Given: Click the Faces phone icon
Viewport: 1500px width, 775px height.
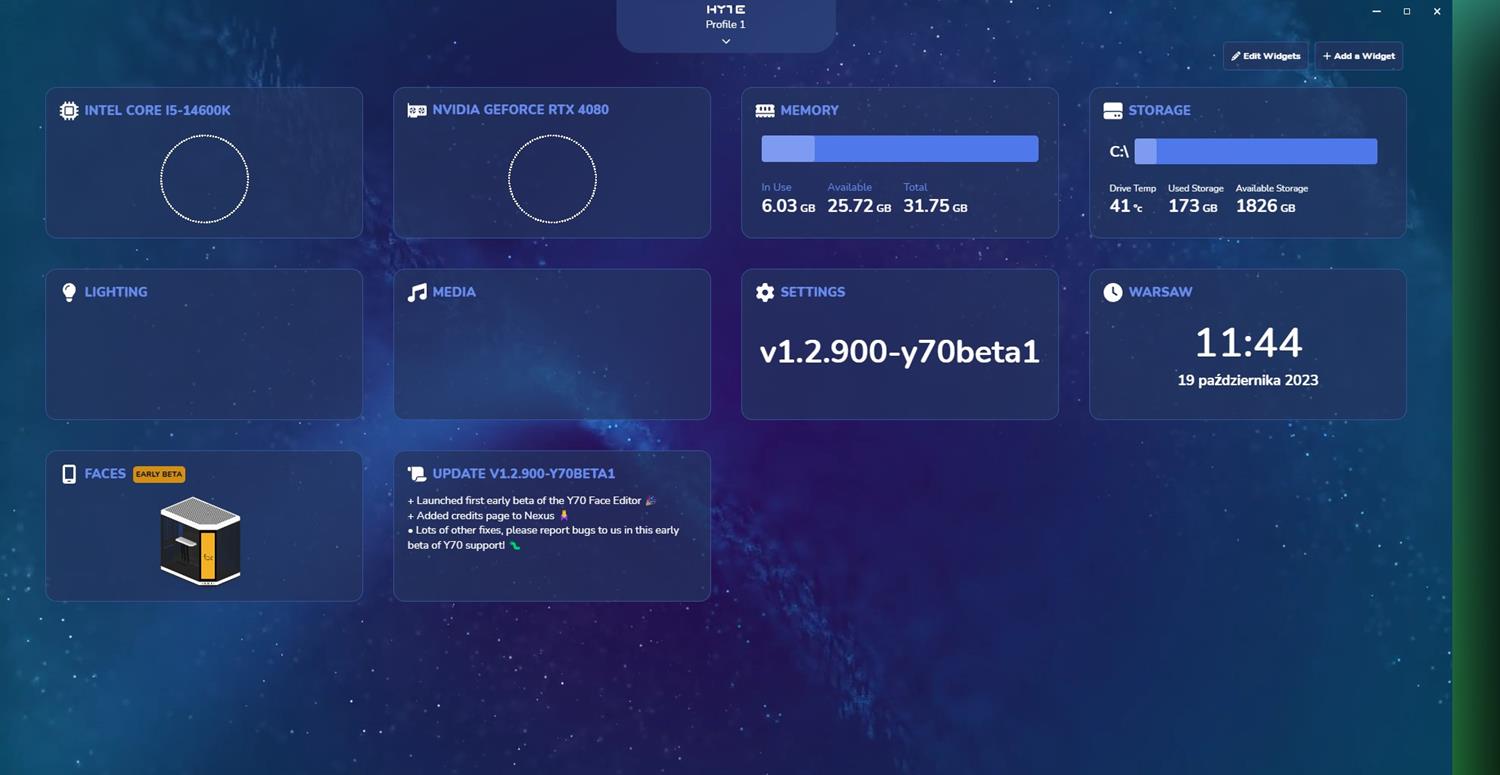Looking at the screenshot, I should pos(69,474).
